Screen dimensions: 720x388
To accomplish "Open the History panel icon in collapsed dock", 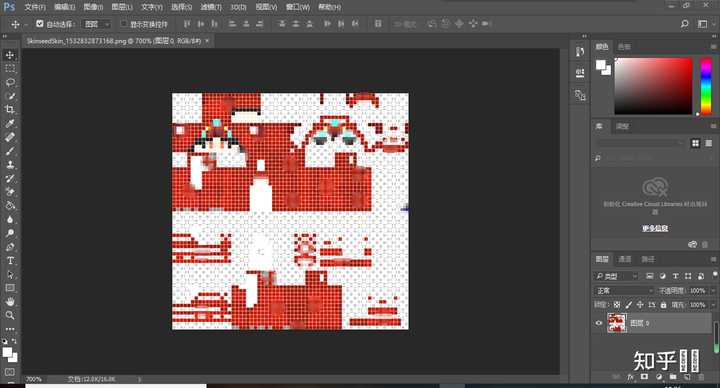I will tap(580, 52).
